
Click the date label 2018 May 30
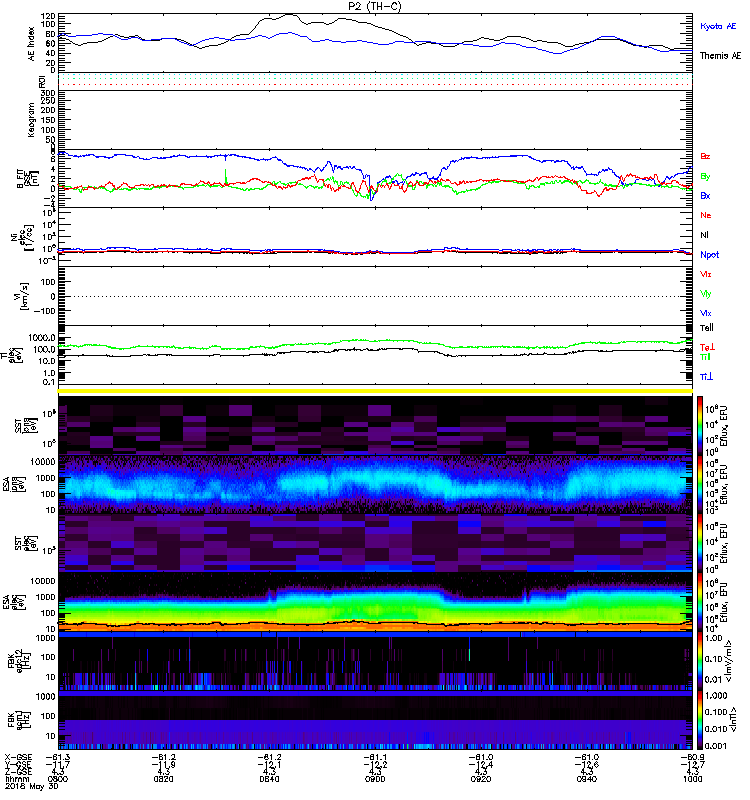click(32, 786)
